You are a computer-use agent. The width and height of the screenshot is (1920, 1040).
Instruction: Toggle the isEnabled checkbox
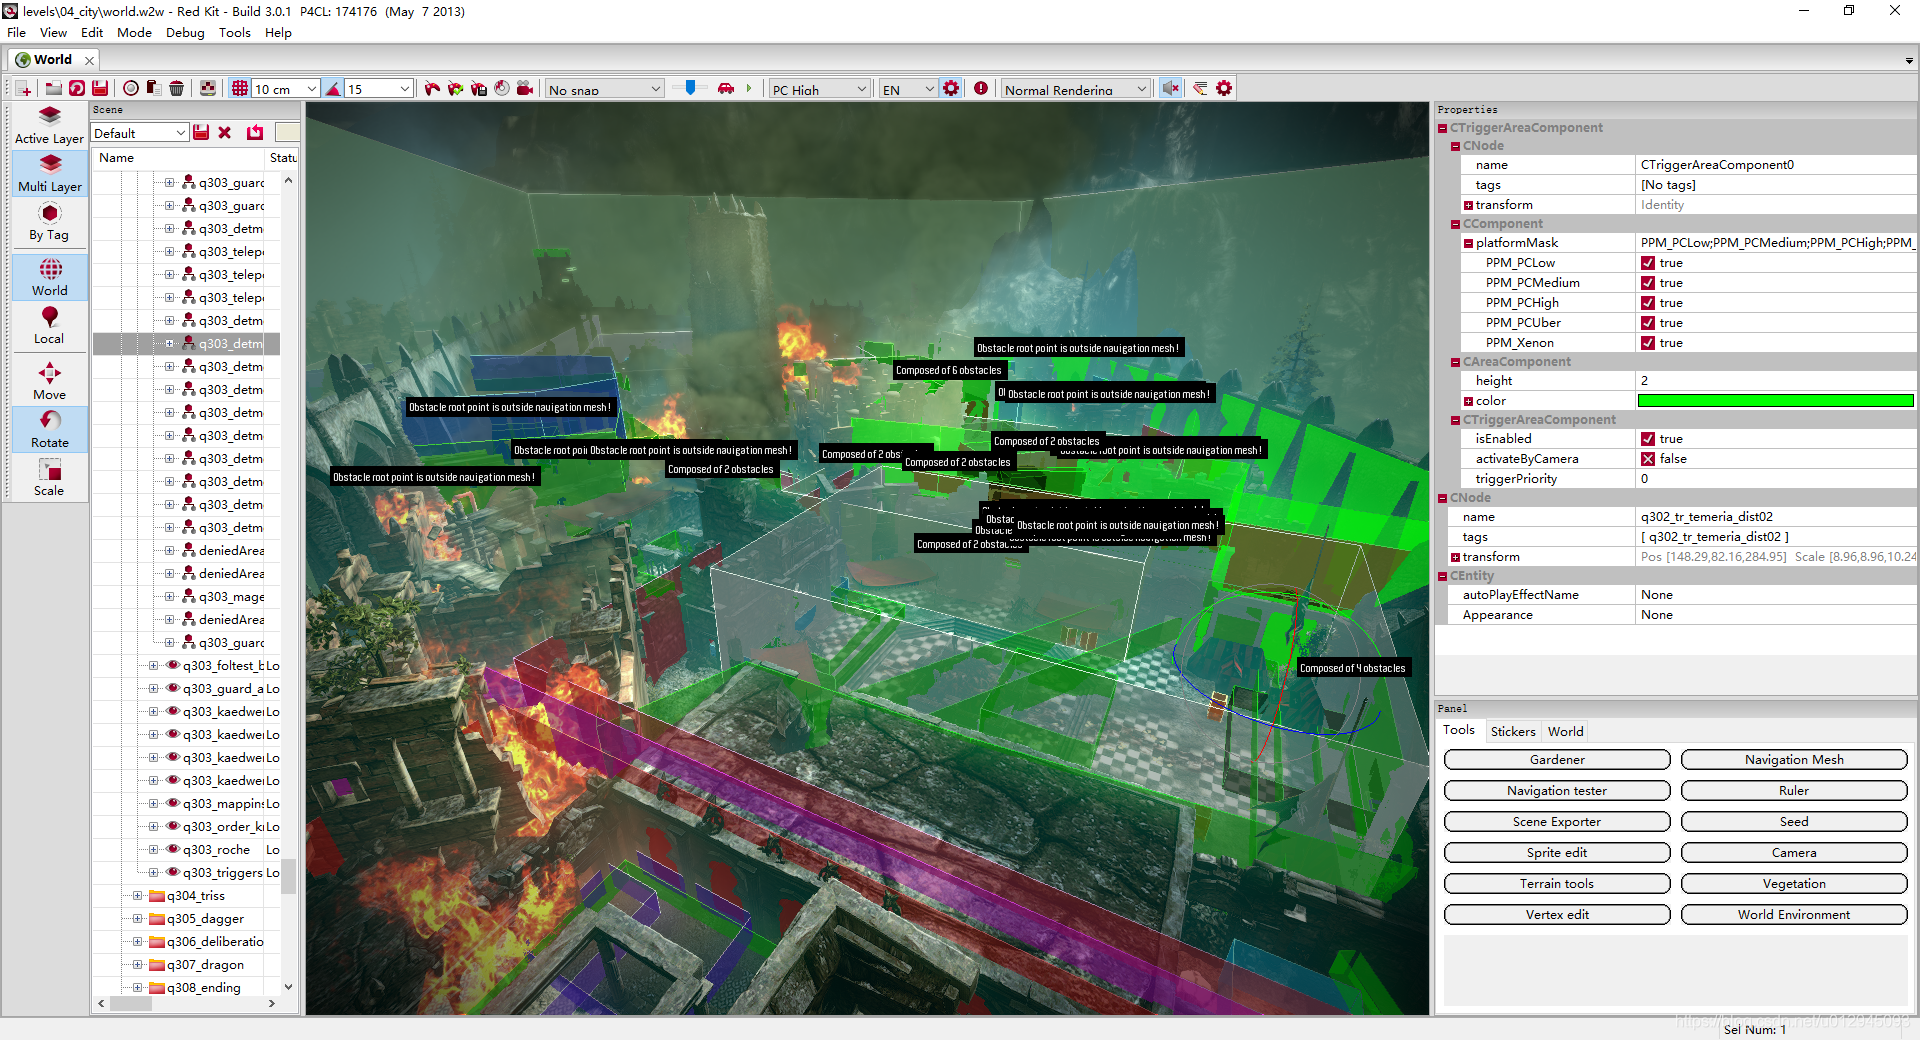(x=1648, y=439)
